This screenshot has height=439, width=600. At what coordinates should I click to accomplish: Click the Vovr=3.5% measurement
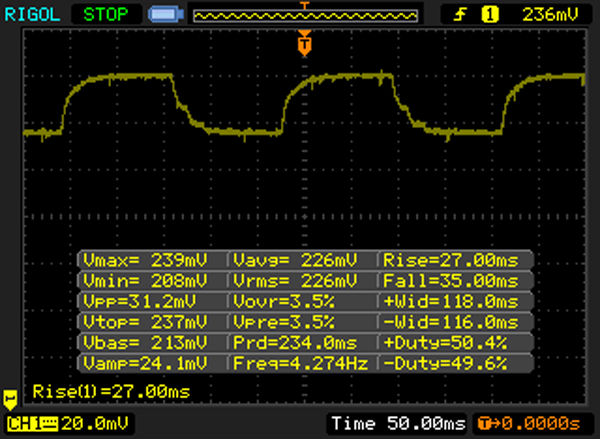[x=284, y=302]
